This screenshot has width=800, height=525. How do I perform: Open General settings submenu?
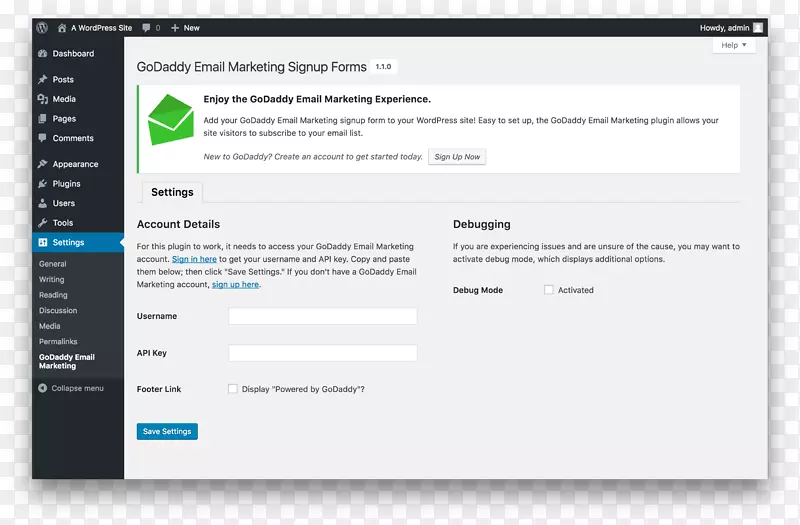click(x=53, y=264)
